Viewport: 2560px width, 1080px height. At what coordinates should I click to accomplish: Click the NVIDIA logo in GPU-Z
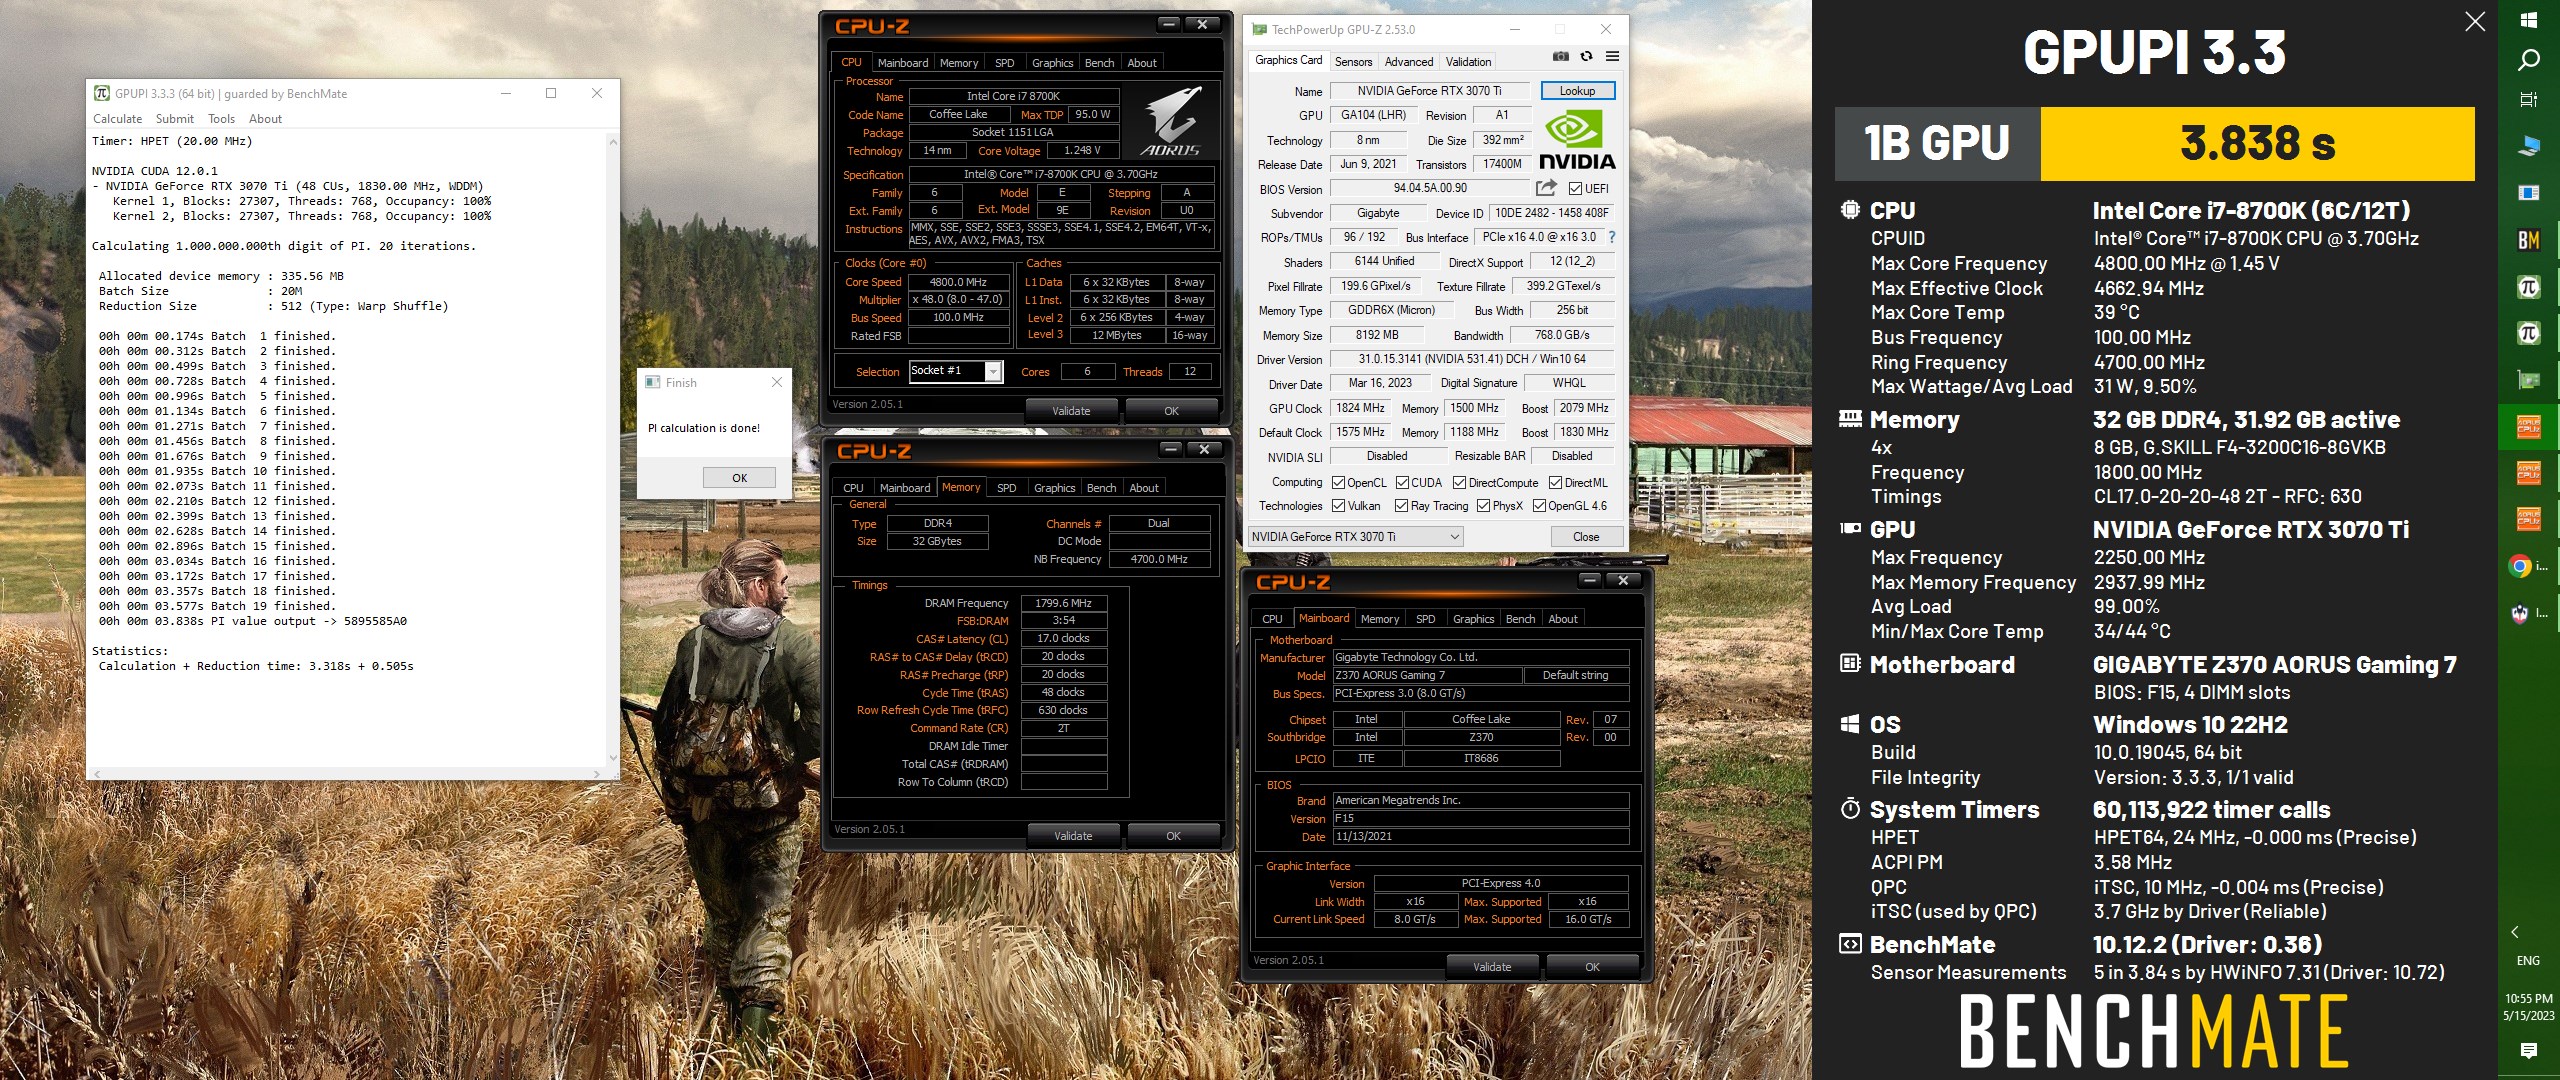click(1577, 141)
